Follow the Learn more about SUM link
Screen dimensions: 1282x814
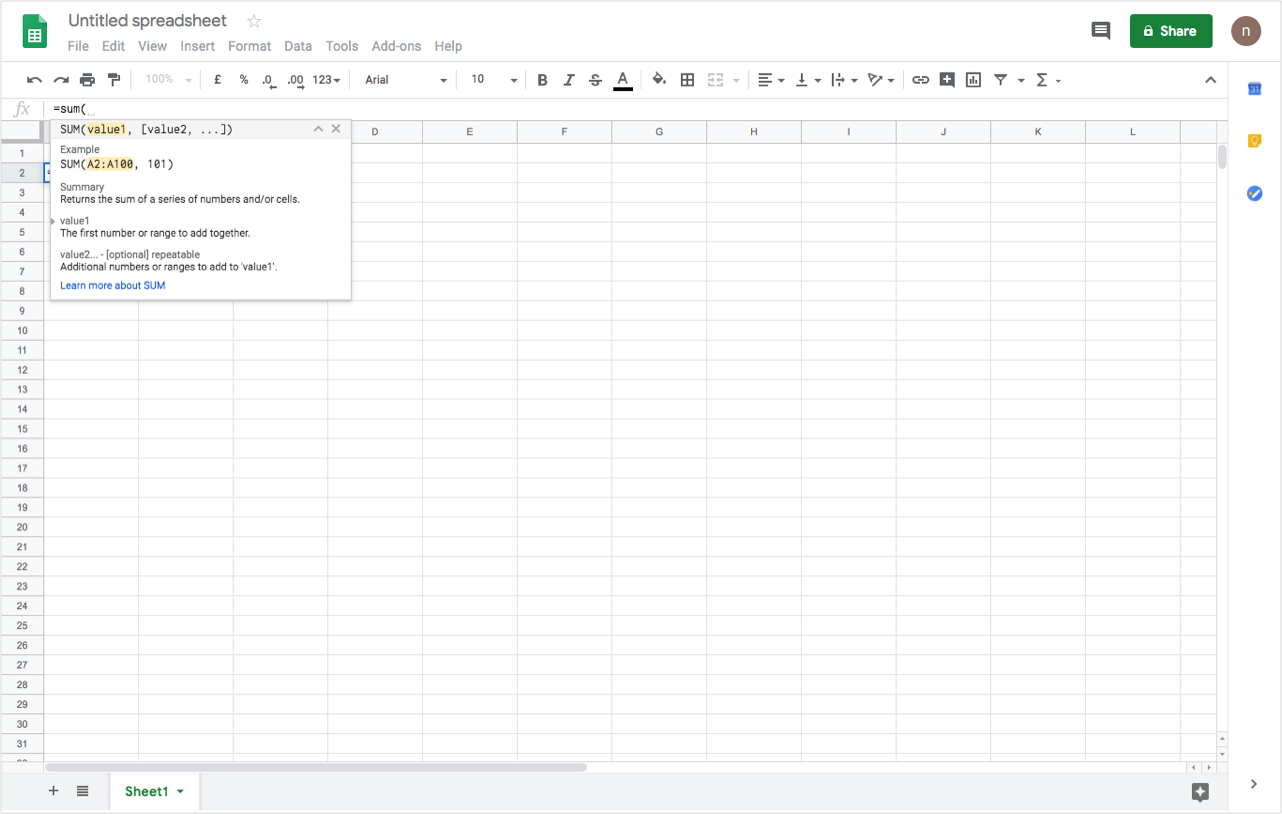tap(112, 285)
